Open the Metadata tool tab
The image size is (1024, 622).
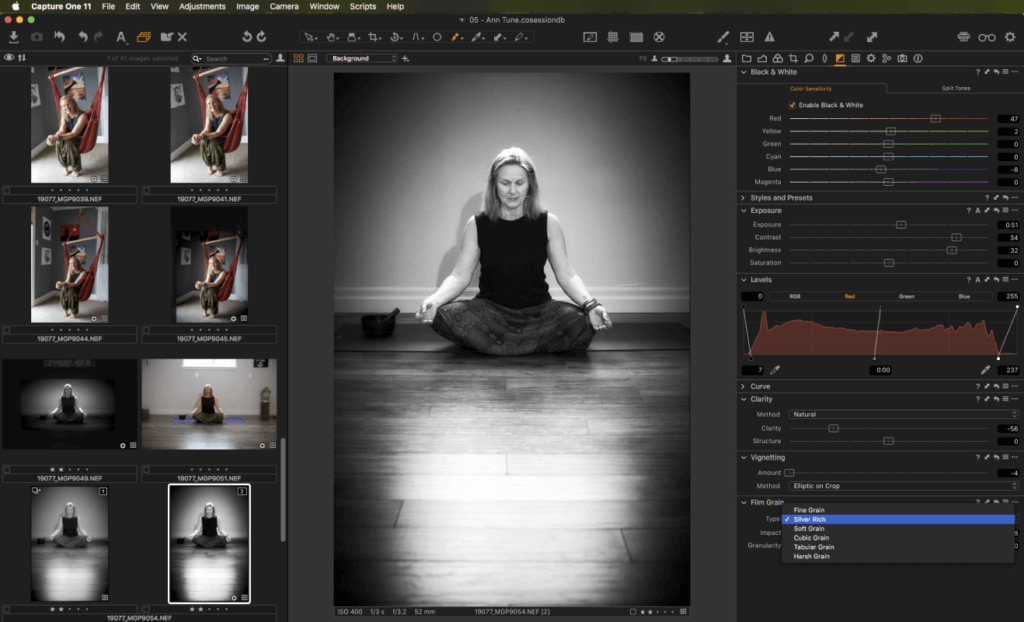(x=857, y=58)
